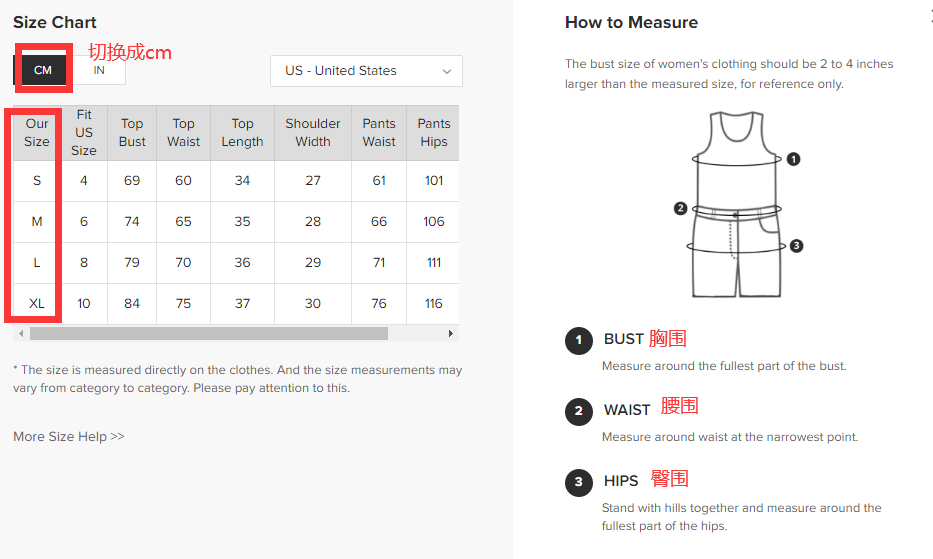Click the number 2 waist badge icon
This screenshot has width=933, height=559.
(578, 411)
